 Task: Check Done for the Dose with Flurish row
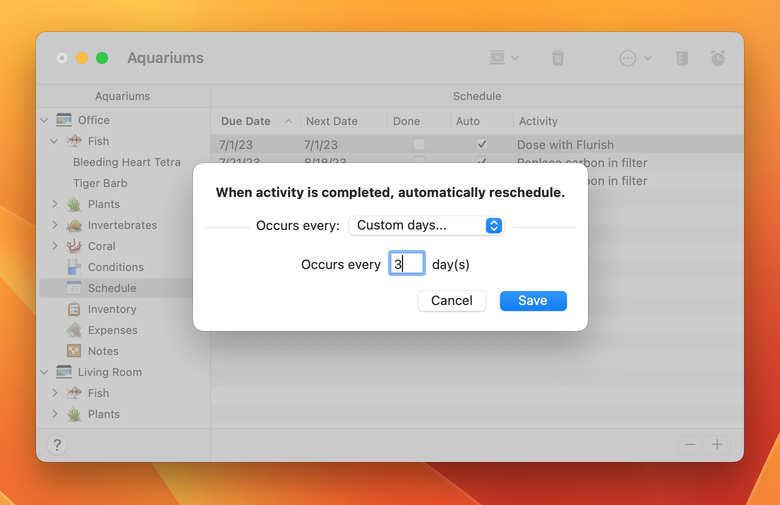[418, 145]
